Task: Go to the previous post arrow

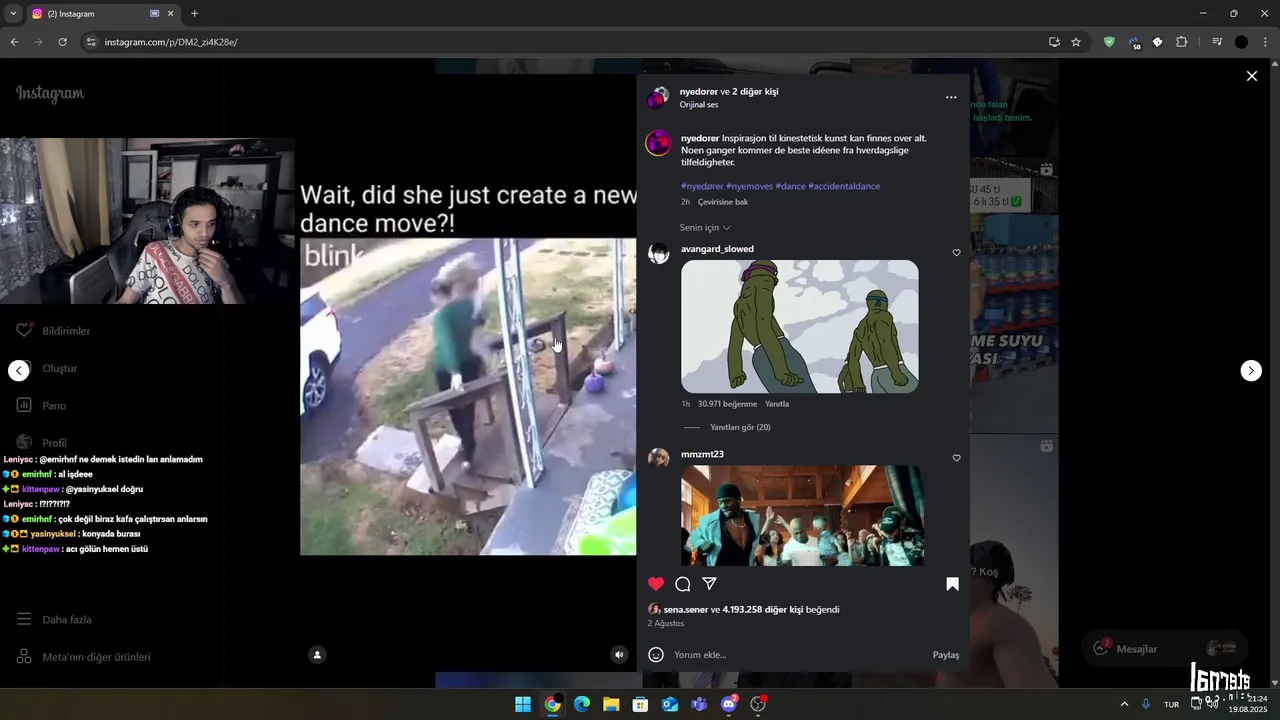Action: 19,370
